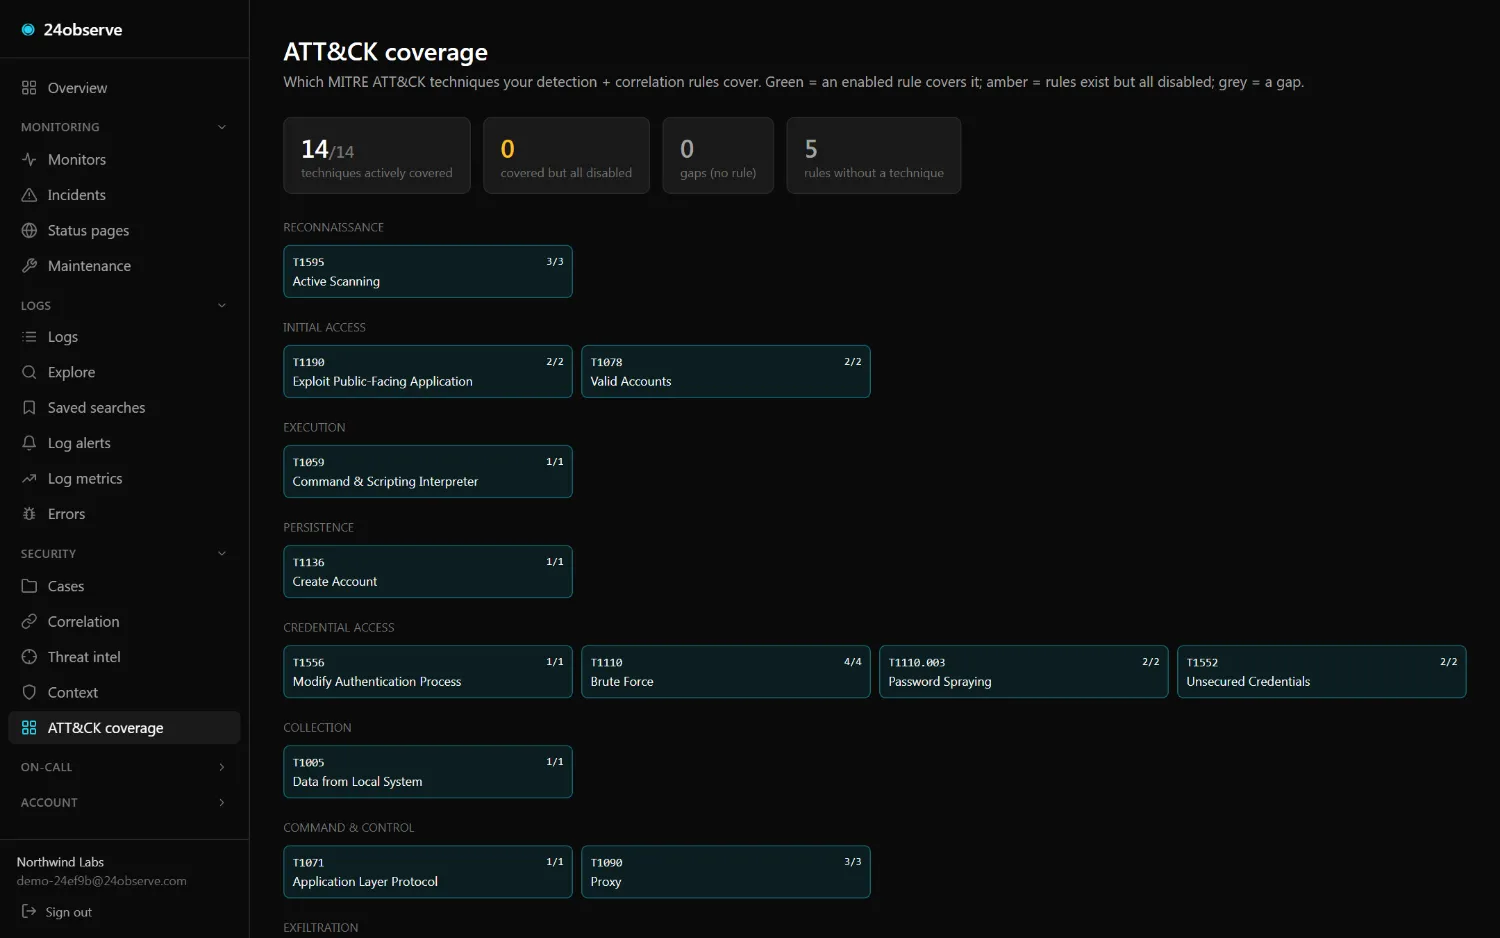The width and height of the screenshot is (1500, 938).
Task: Open Saved searches
Action: (x=124, y=408)
